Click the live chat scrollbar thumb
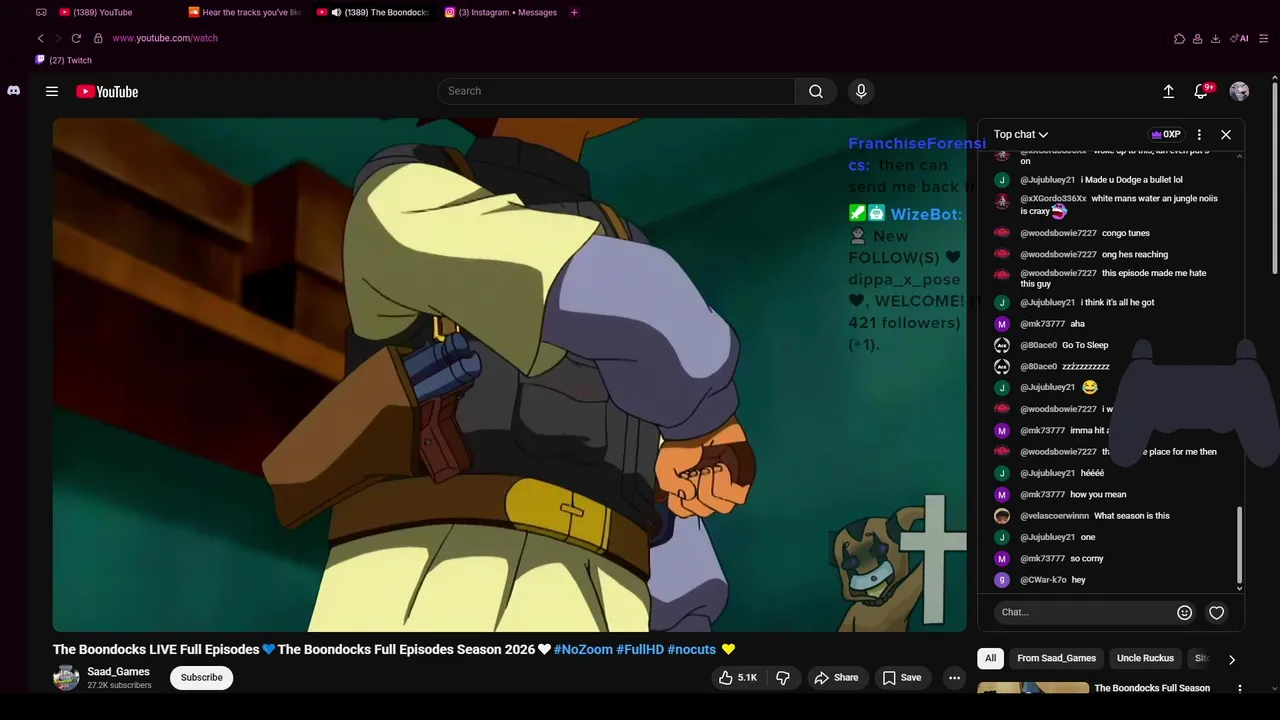 coord(1240,544)
